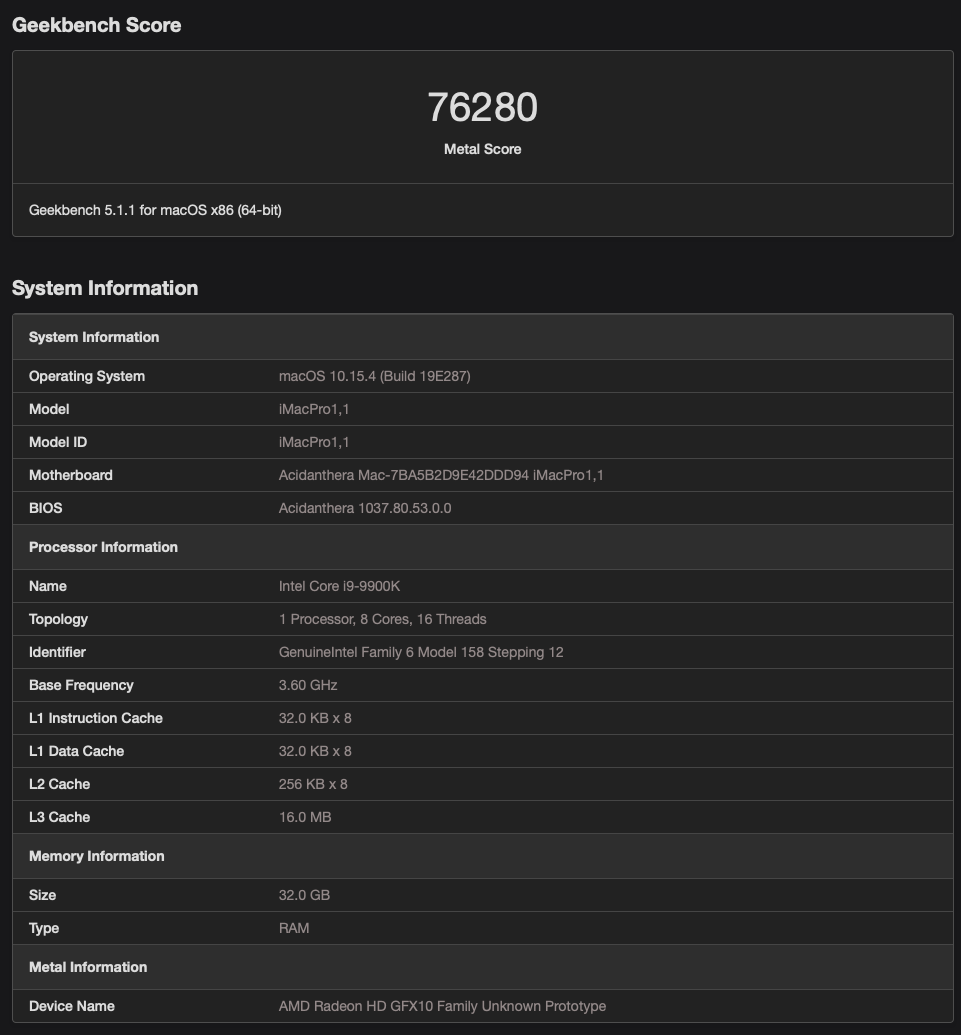Click the 'Operating System' row label
This screenshot has height=1035, width=961.
pos(87,376)
